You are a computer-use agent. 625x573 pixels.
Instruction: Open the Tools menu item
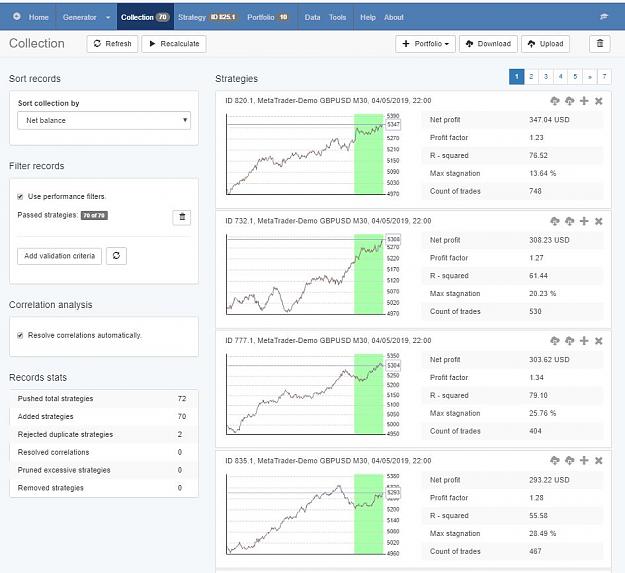[x=338, y=17]
